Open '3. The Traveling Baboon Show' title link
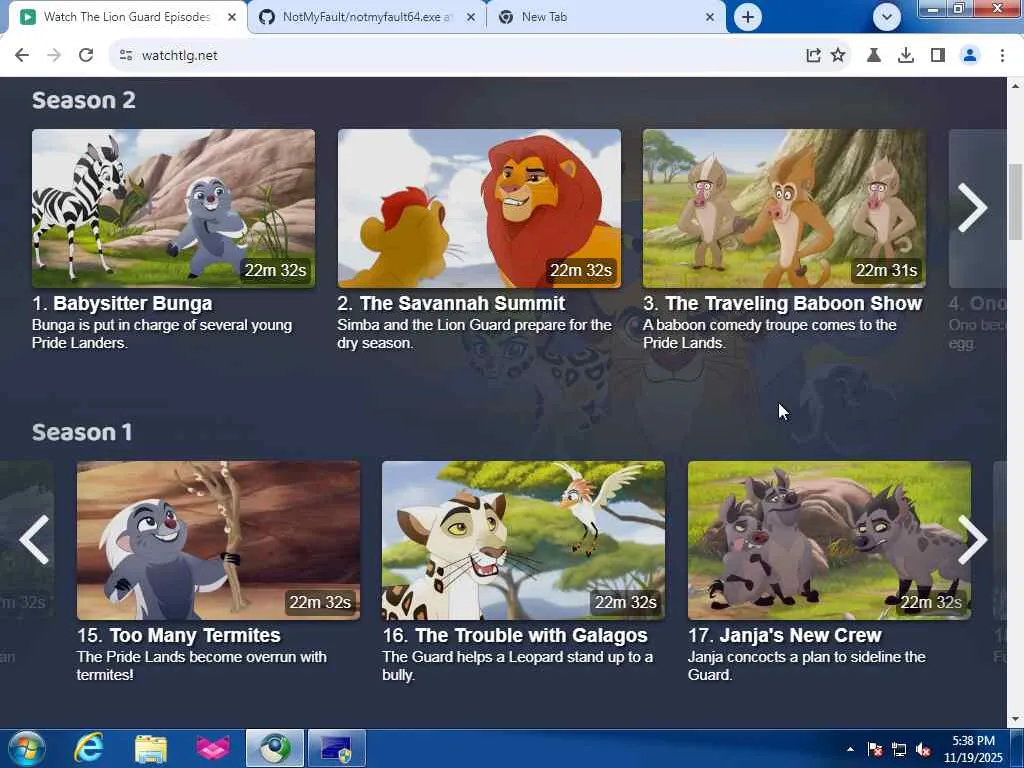 click(x=782, y=304)
